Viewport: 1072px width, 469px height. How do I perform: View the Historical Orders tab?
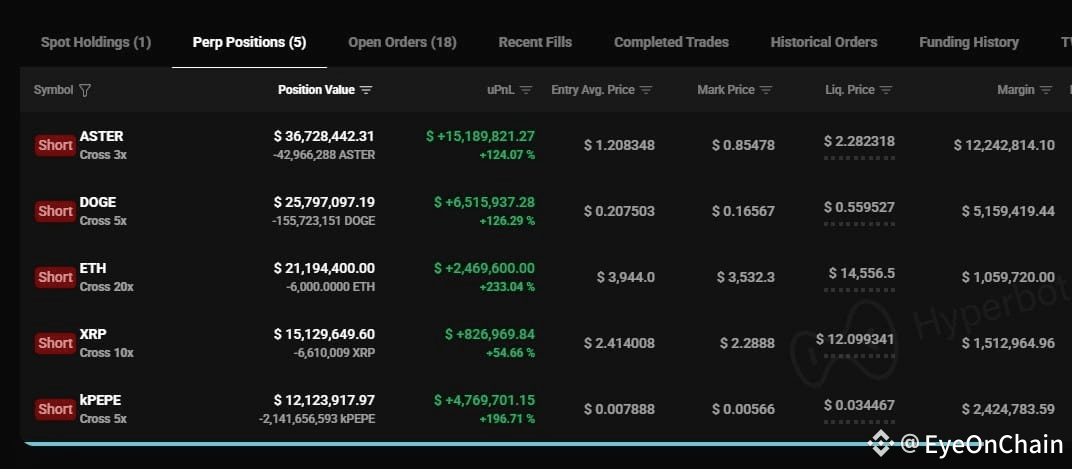(x=823, y=42)
